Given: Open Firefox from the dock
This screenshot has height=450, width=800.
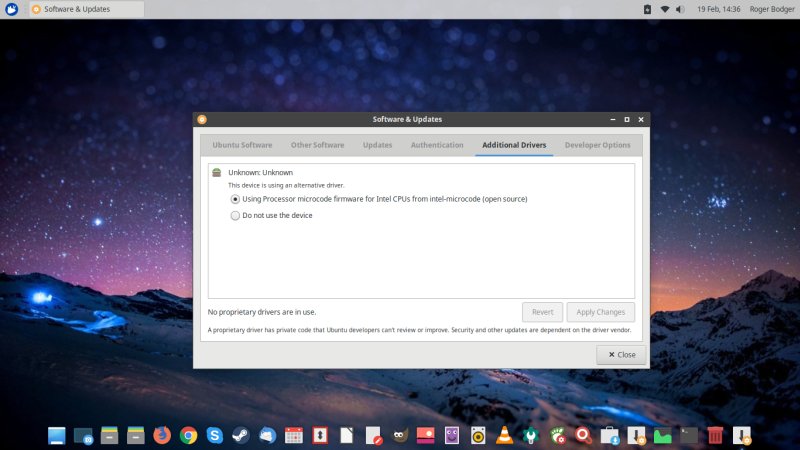Looking at the screenshot, I should pyautogui.click(x=162, y=435).
